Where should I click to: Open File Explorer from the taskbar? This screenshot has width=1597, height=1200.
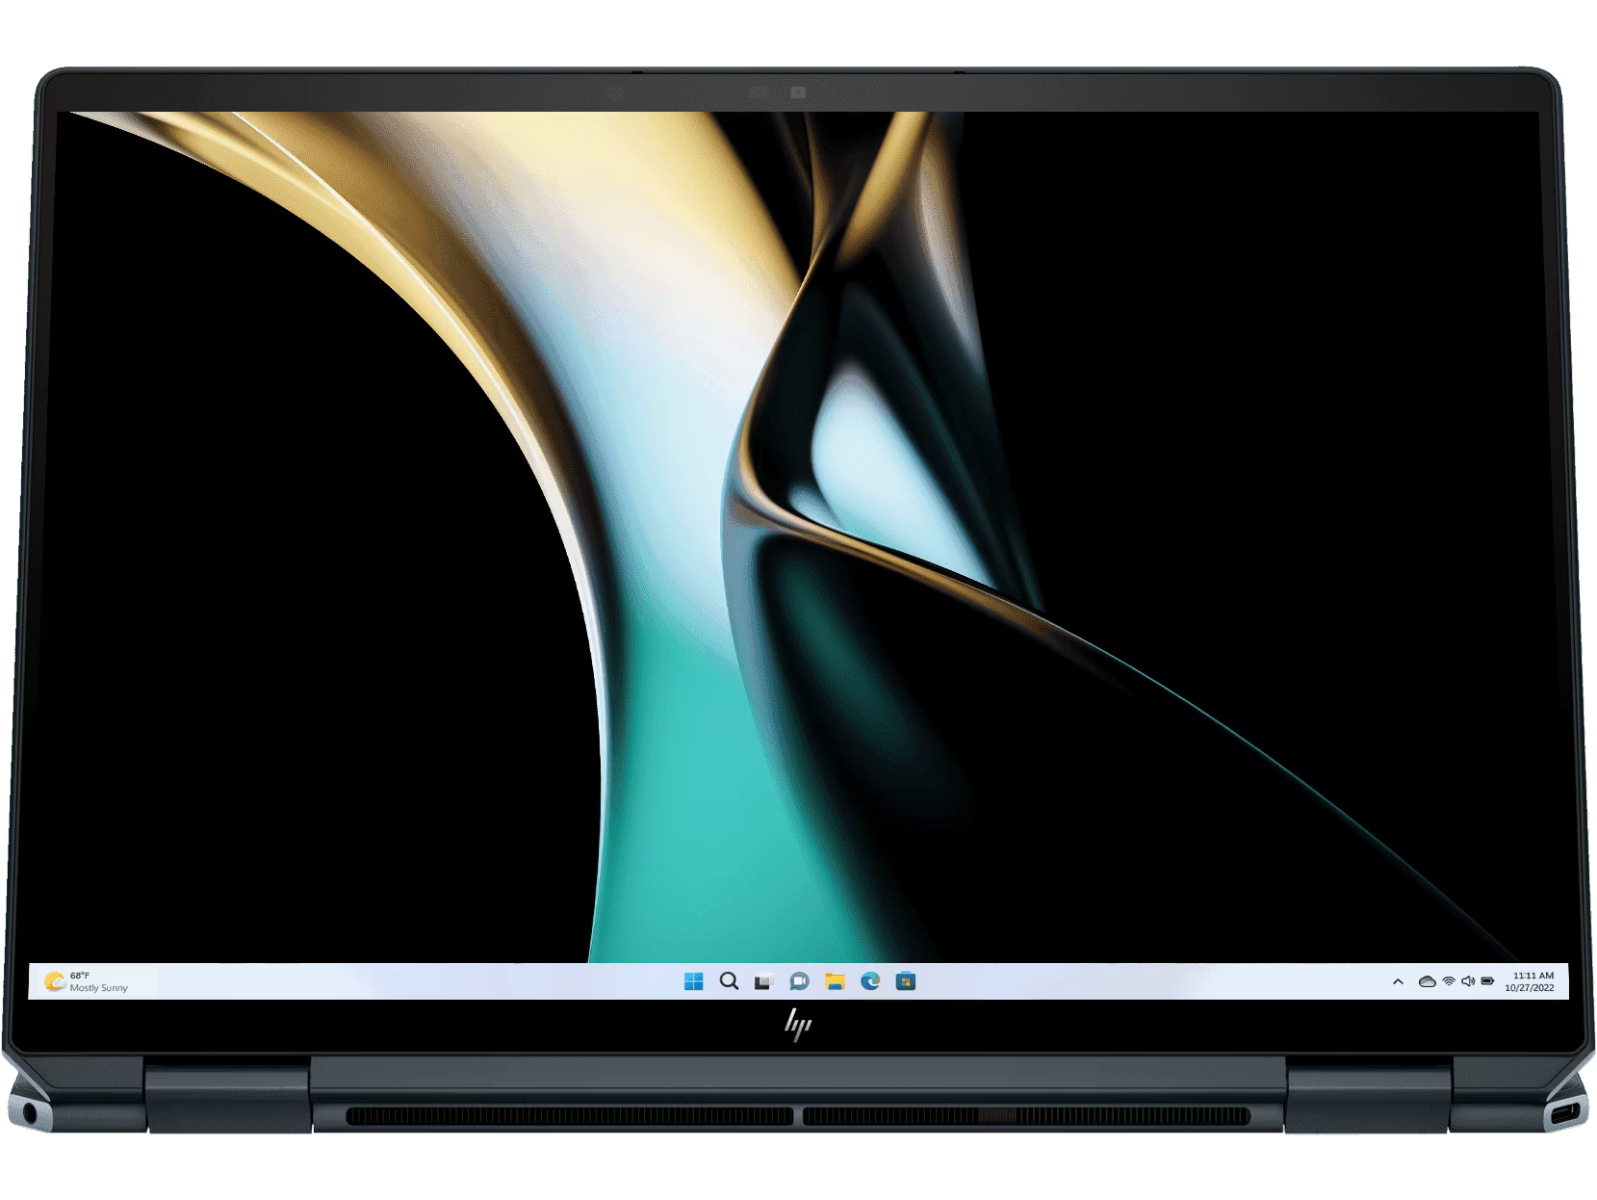[835, 981]
